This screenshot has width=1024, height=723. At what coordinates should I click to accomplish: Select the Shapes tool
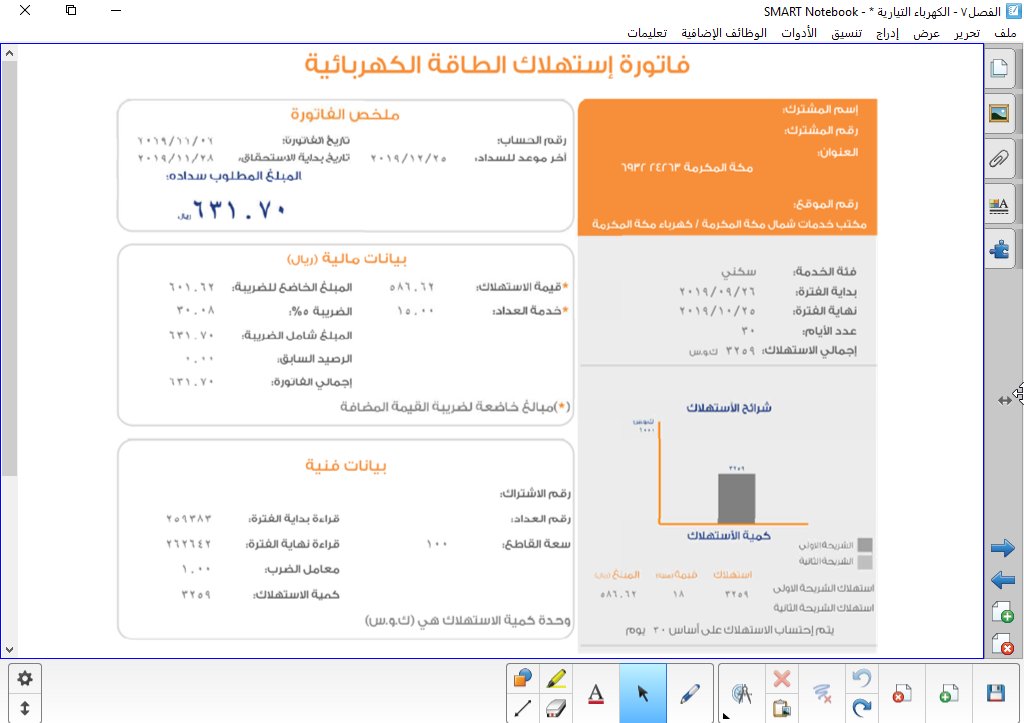click(x=522, y=679)
